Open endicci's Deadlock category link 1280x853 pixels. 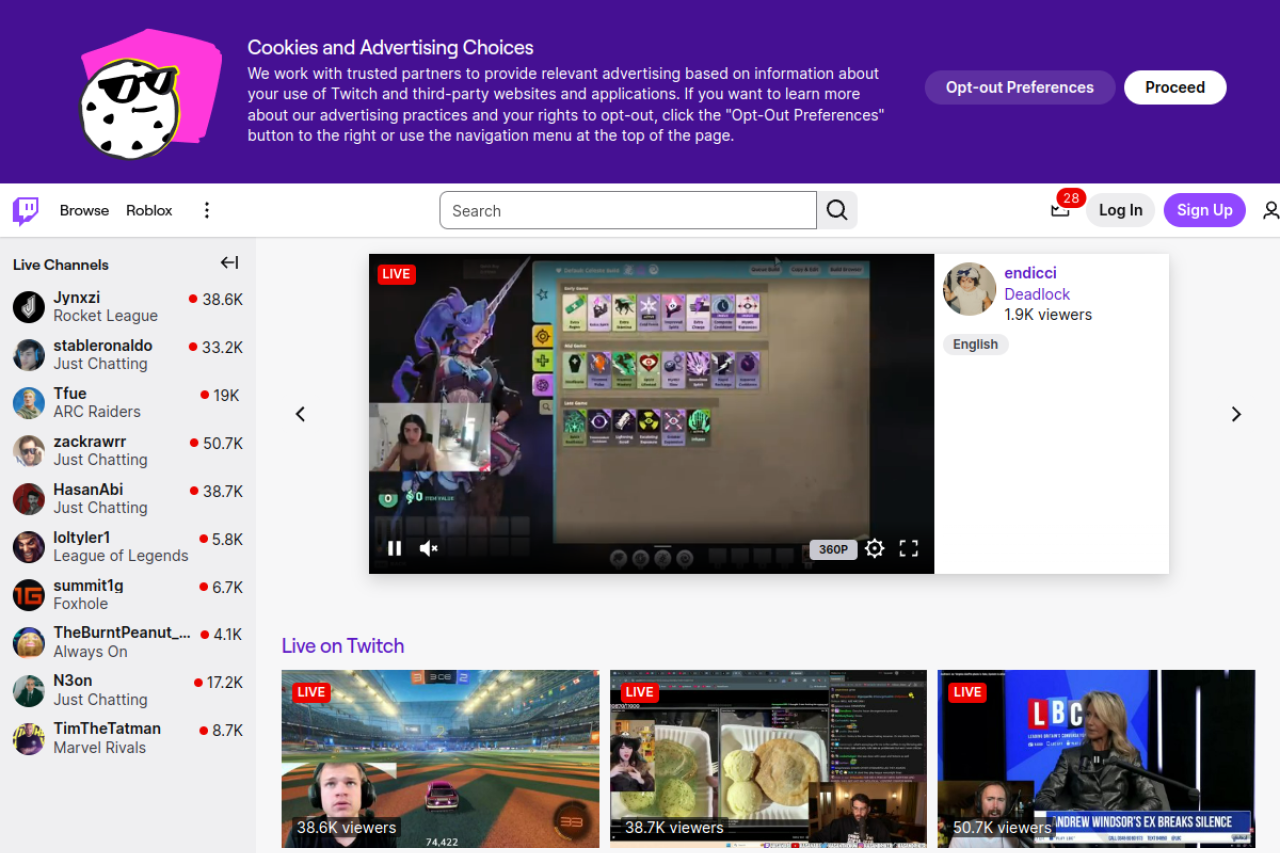[1036, 294]
